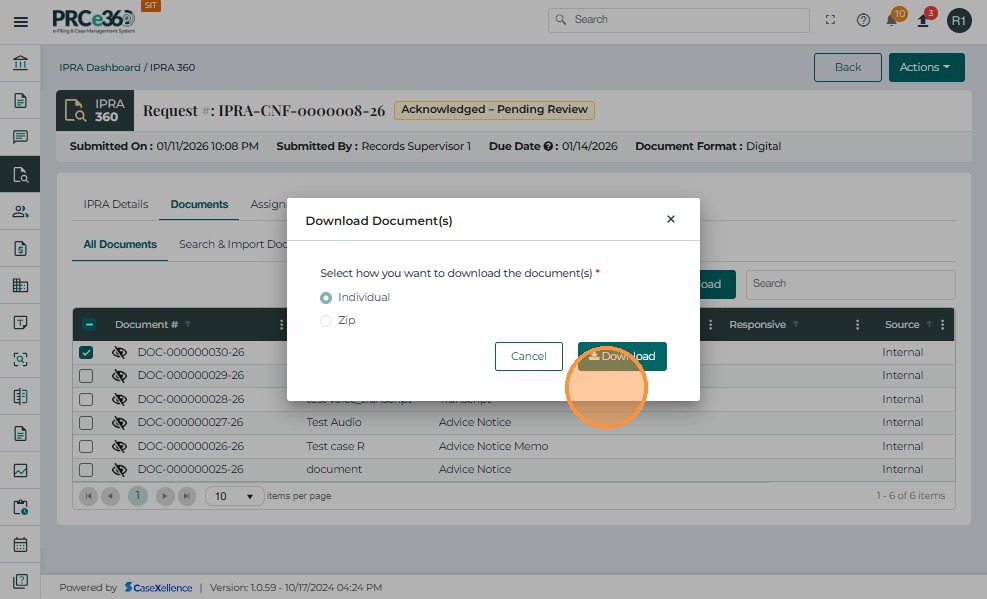Viewport: 987px width, 599px height.
Task: Sort by the Source column header
Action: pos(902,325)
